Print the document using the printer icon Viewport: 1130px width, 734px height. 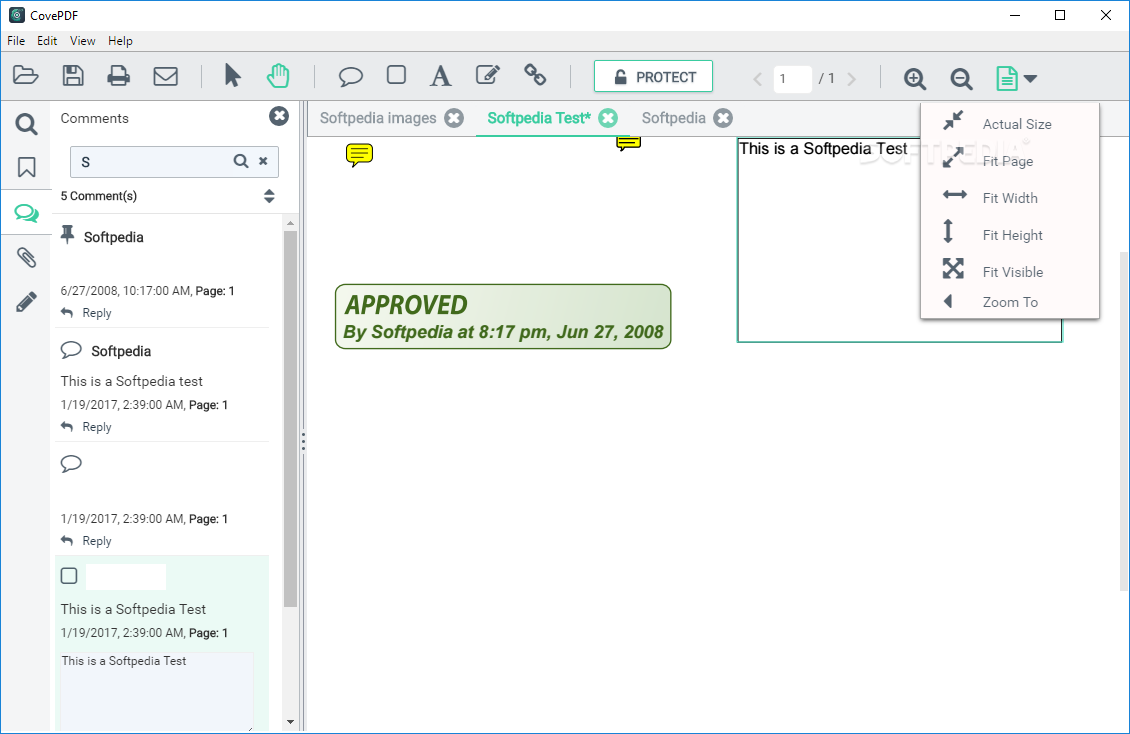(119, 76)
